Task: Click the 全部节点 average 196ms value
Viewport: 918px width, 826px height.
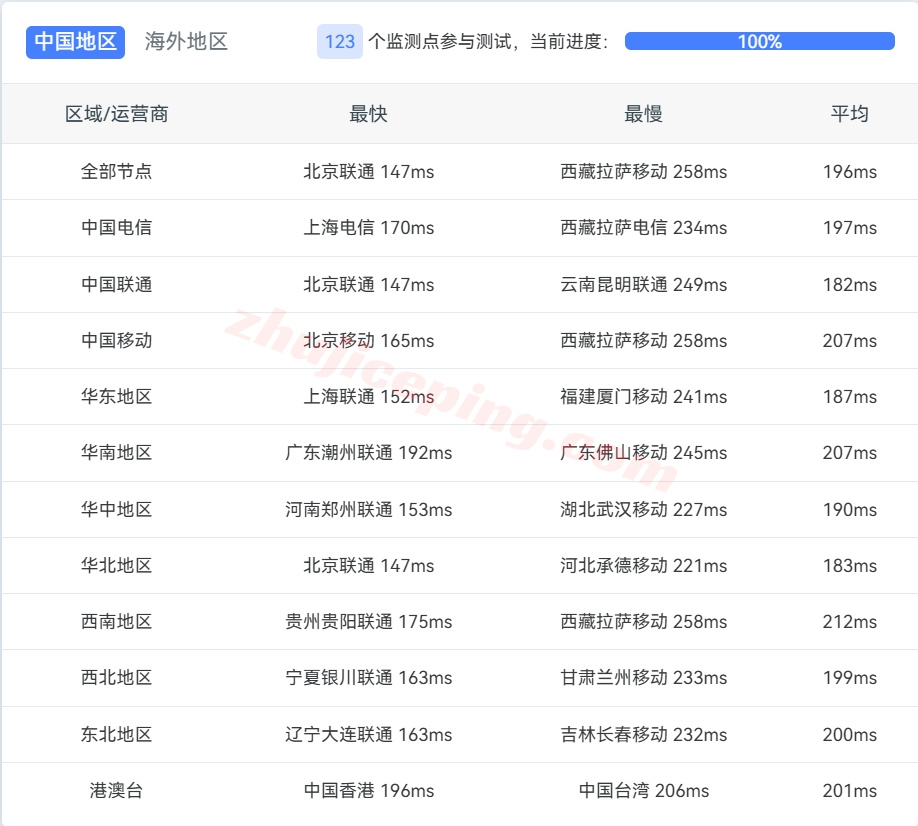Action: (x=850, y=172)
